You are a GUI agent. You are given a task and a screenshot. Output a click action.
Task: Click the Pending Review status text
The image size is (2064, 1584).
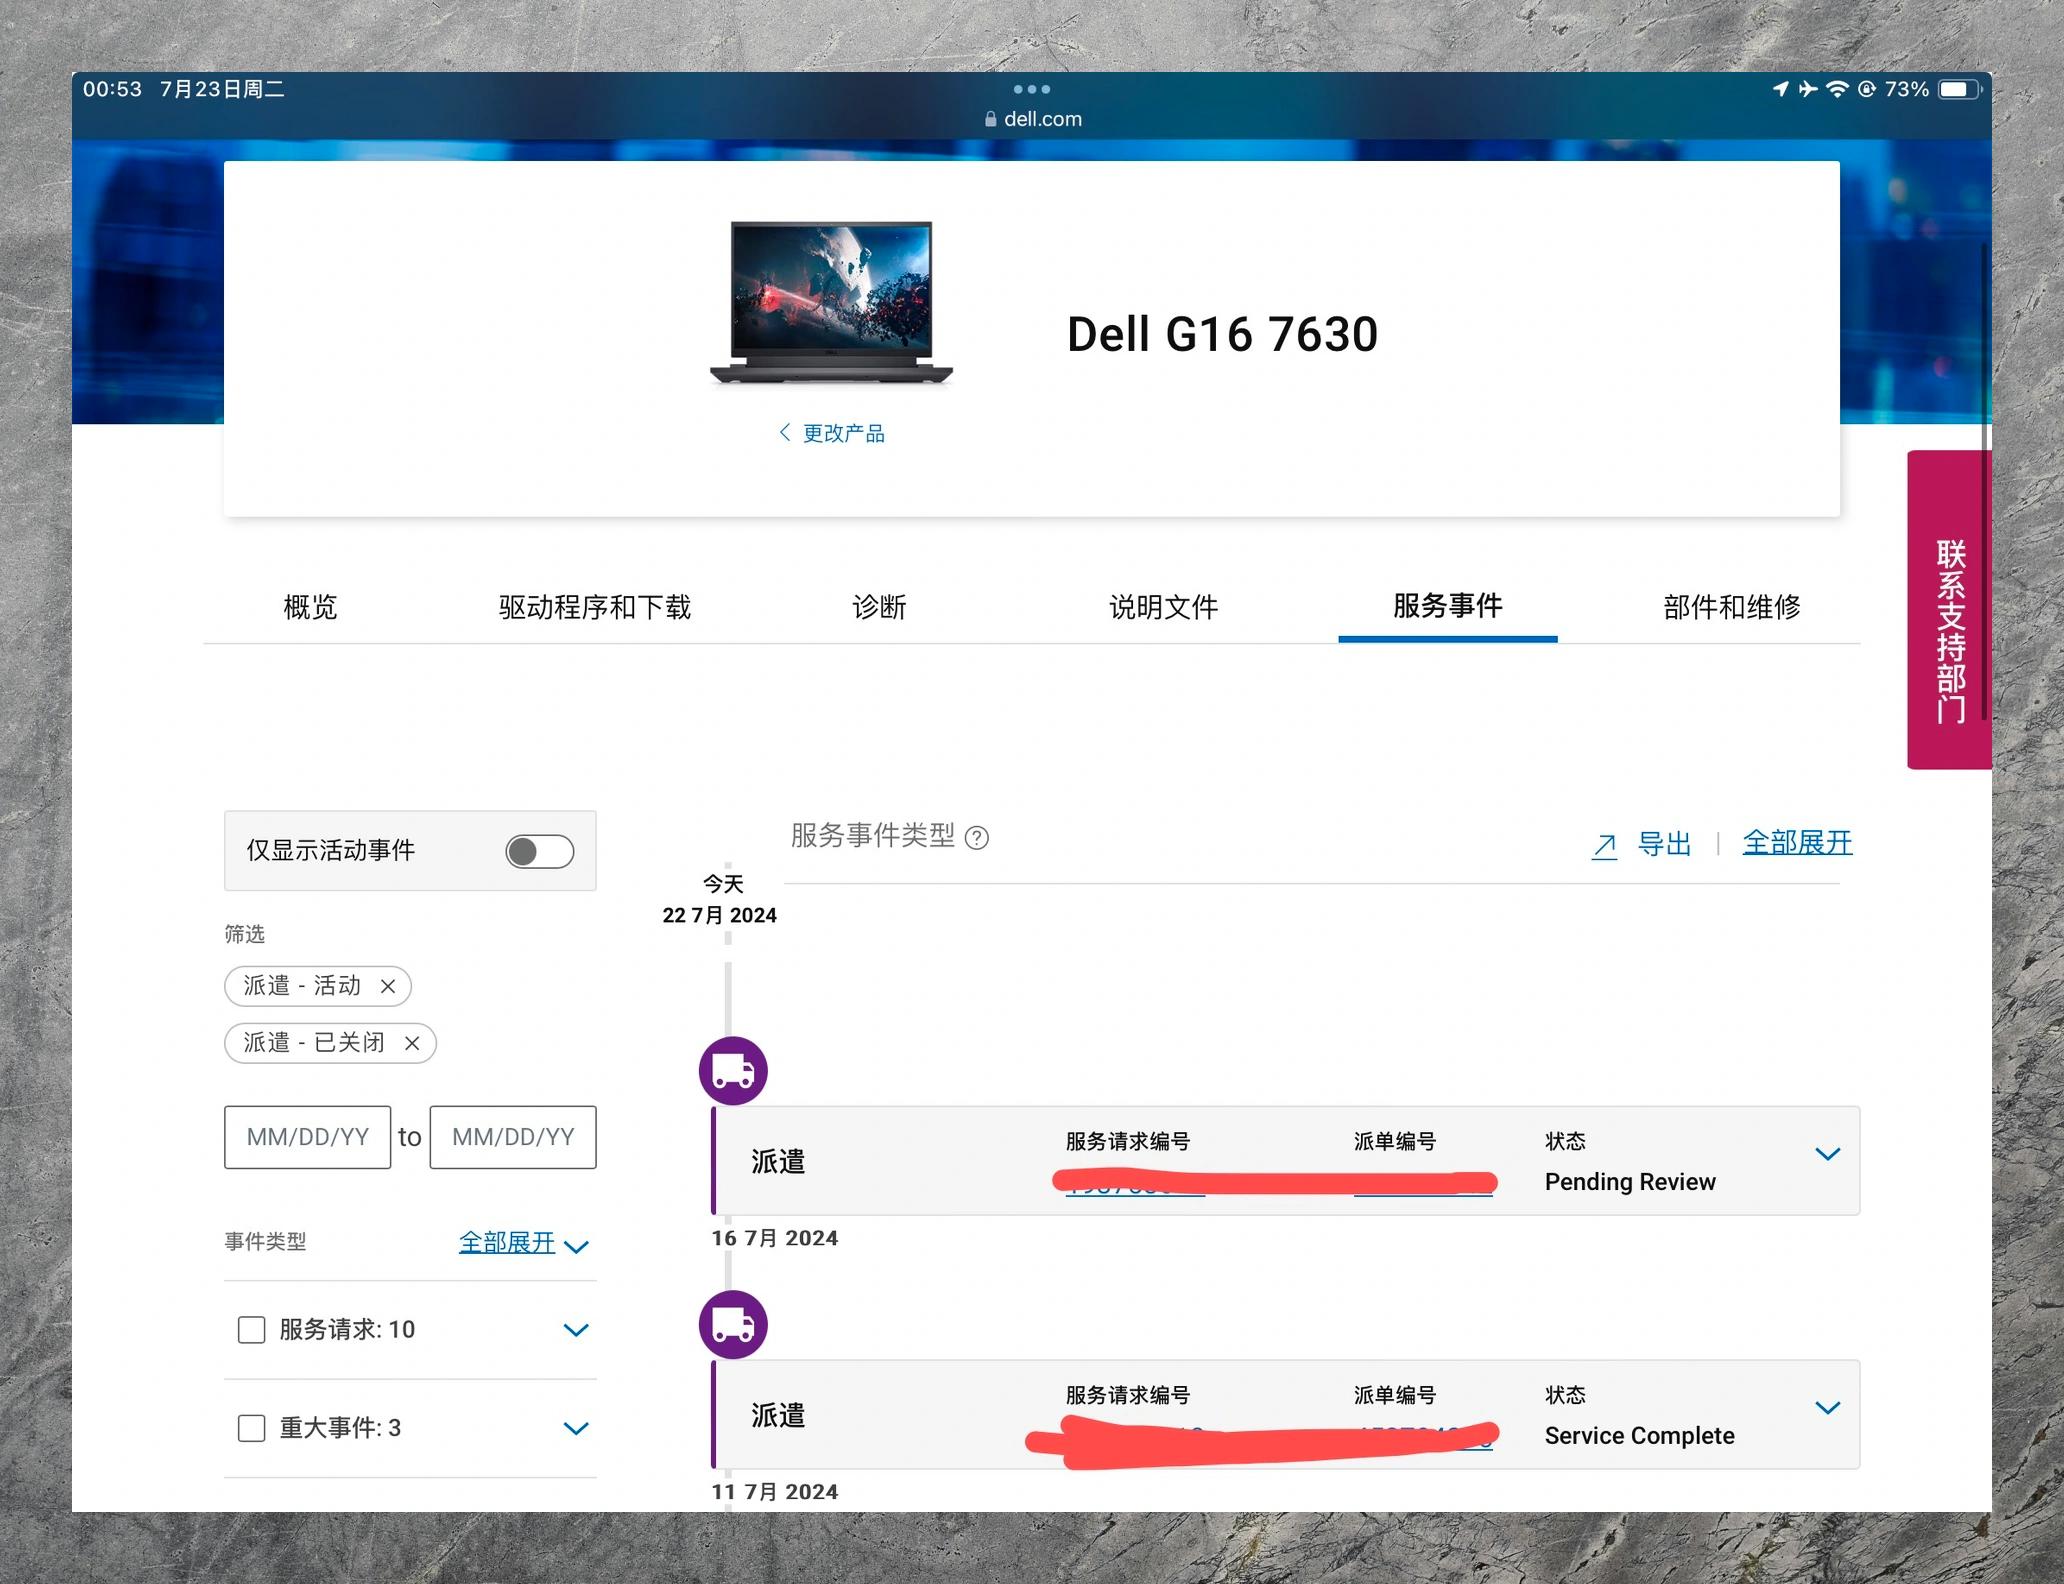1630,1182
